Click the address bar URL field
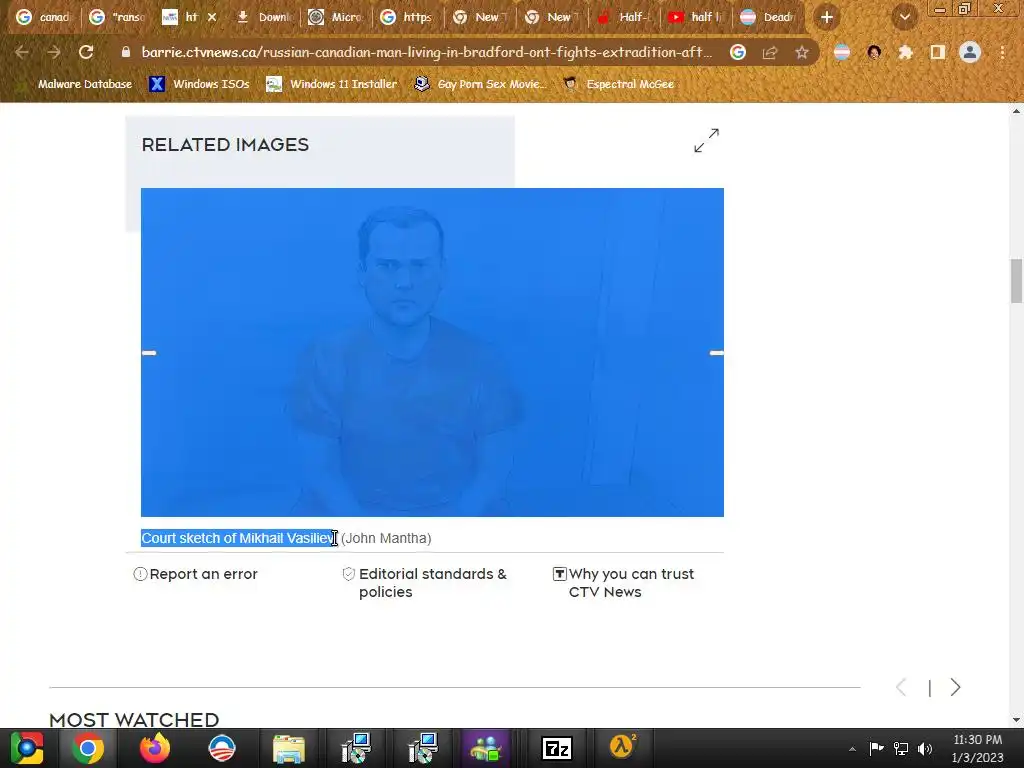The height and width of the screenshot is (768, 1024). [x=426, y=52]
